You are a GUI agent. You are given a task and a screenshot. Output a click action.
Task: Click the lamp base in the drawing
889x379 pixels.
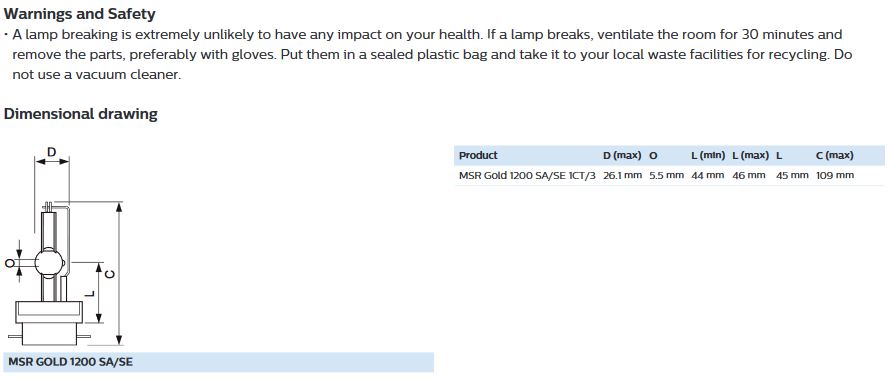(x=49, y=322)
